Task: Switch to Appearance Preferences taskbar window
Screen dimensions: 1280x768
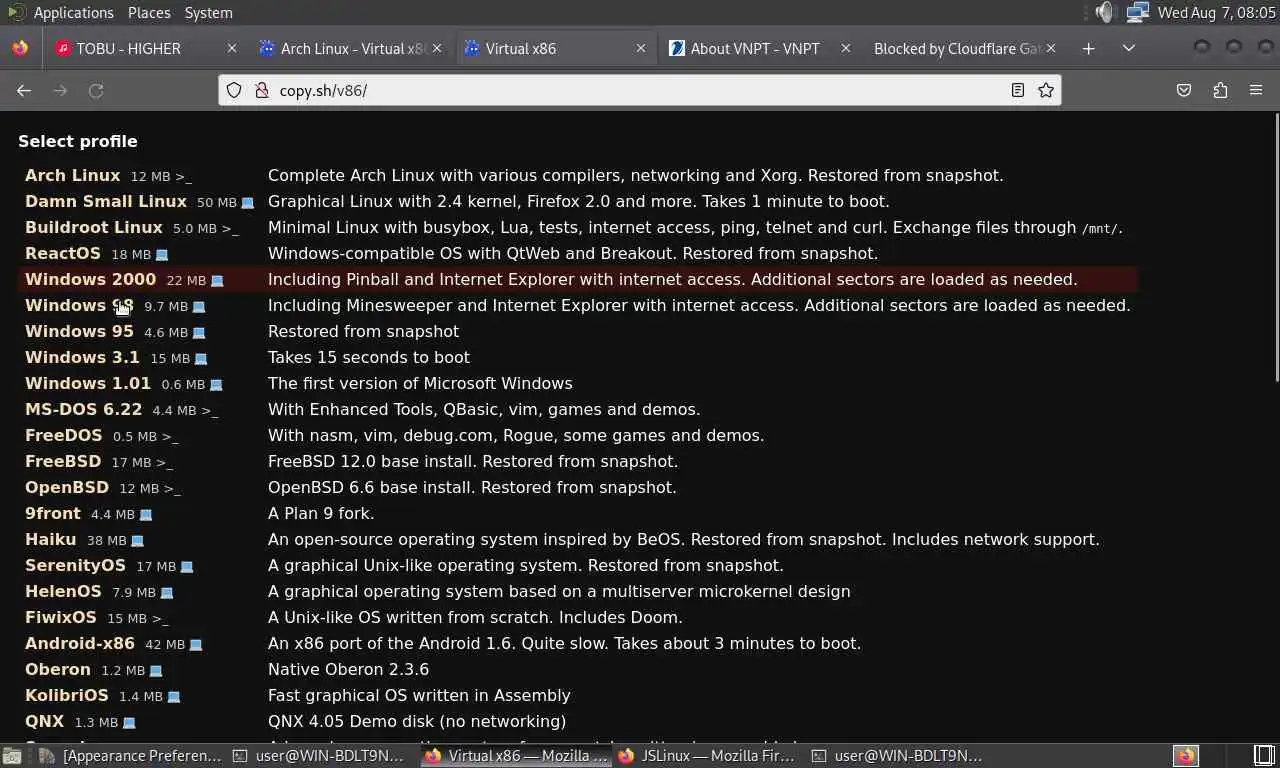Action: (x=131, y=756)
